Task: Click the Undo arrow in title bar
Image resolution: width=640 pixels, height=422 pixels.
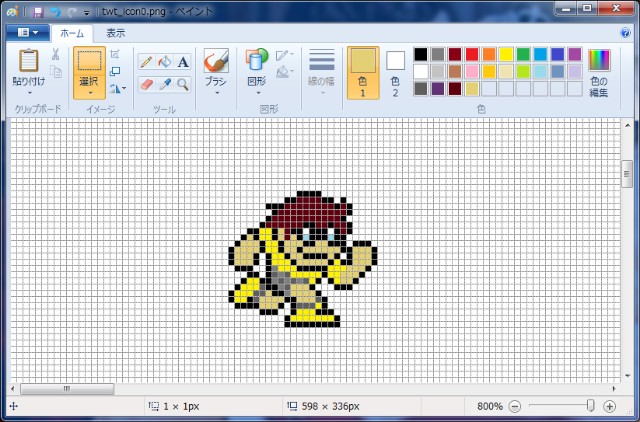Action: click(x=55, y=12)
